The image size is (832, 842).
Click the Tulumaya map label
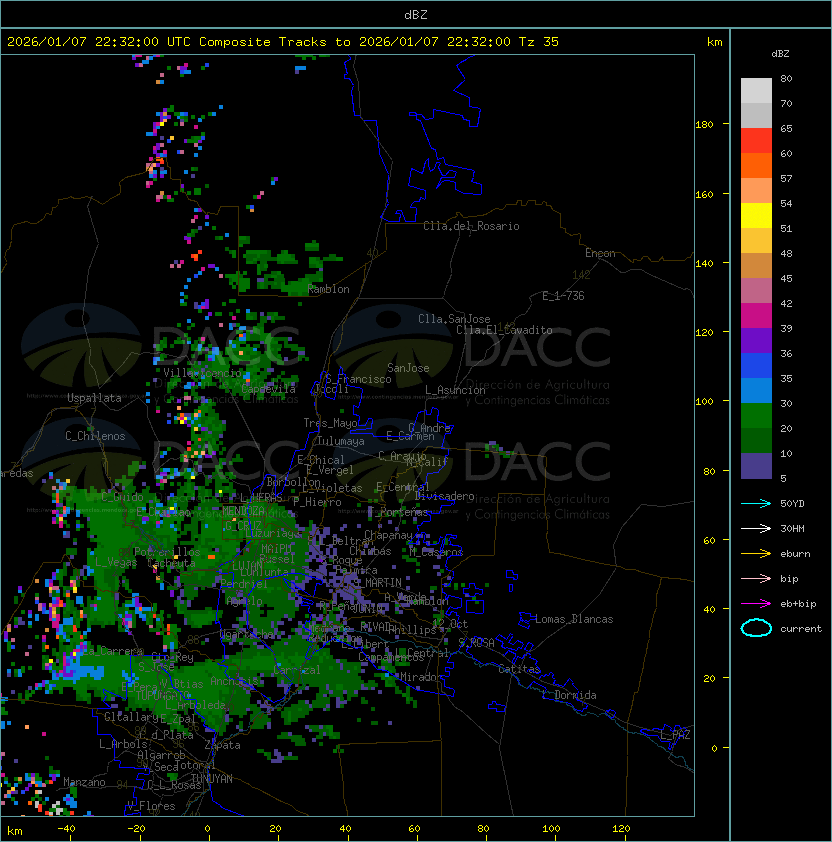point(341,441)
